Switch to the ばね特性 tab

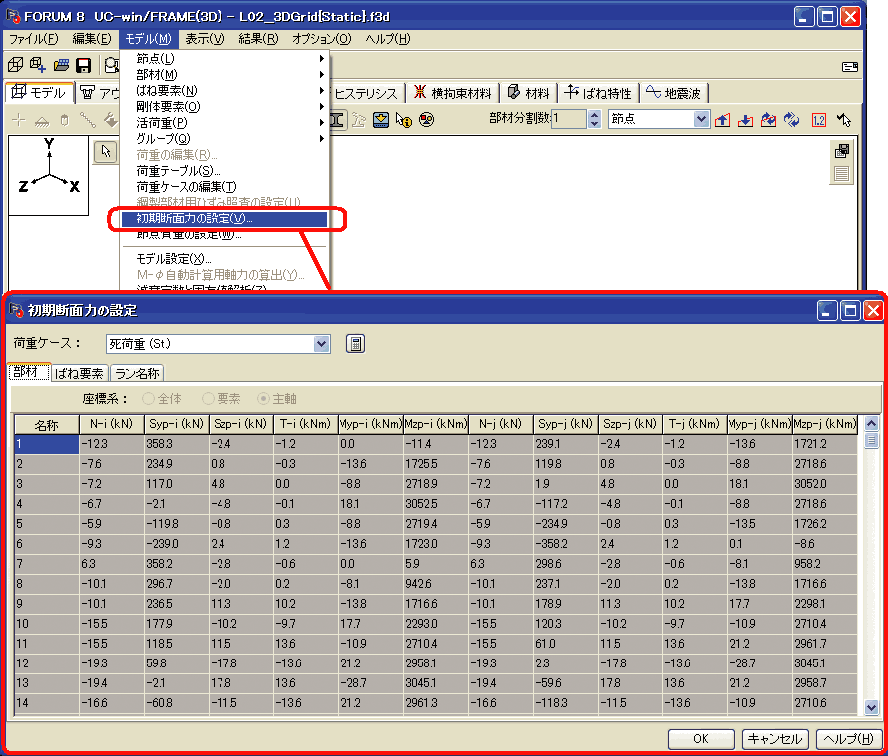598,93
